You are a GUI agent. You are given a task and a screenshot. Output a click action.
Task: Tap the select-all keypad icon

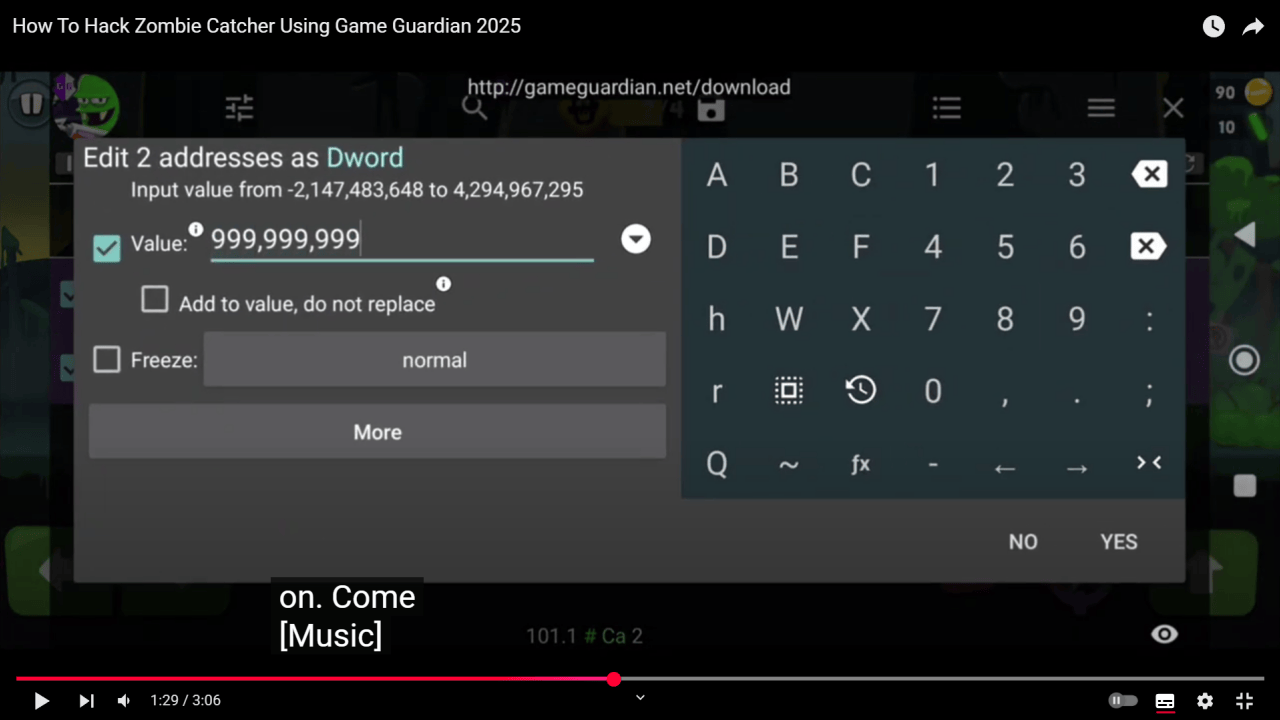tap(789, 391)
